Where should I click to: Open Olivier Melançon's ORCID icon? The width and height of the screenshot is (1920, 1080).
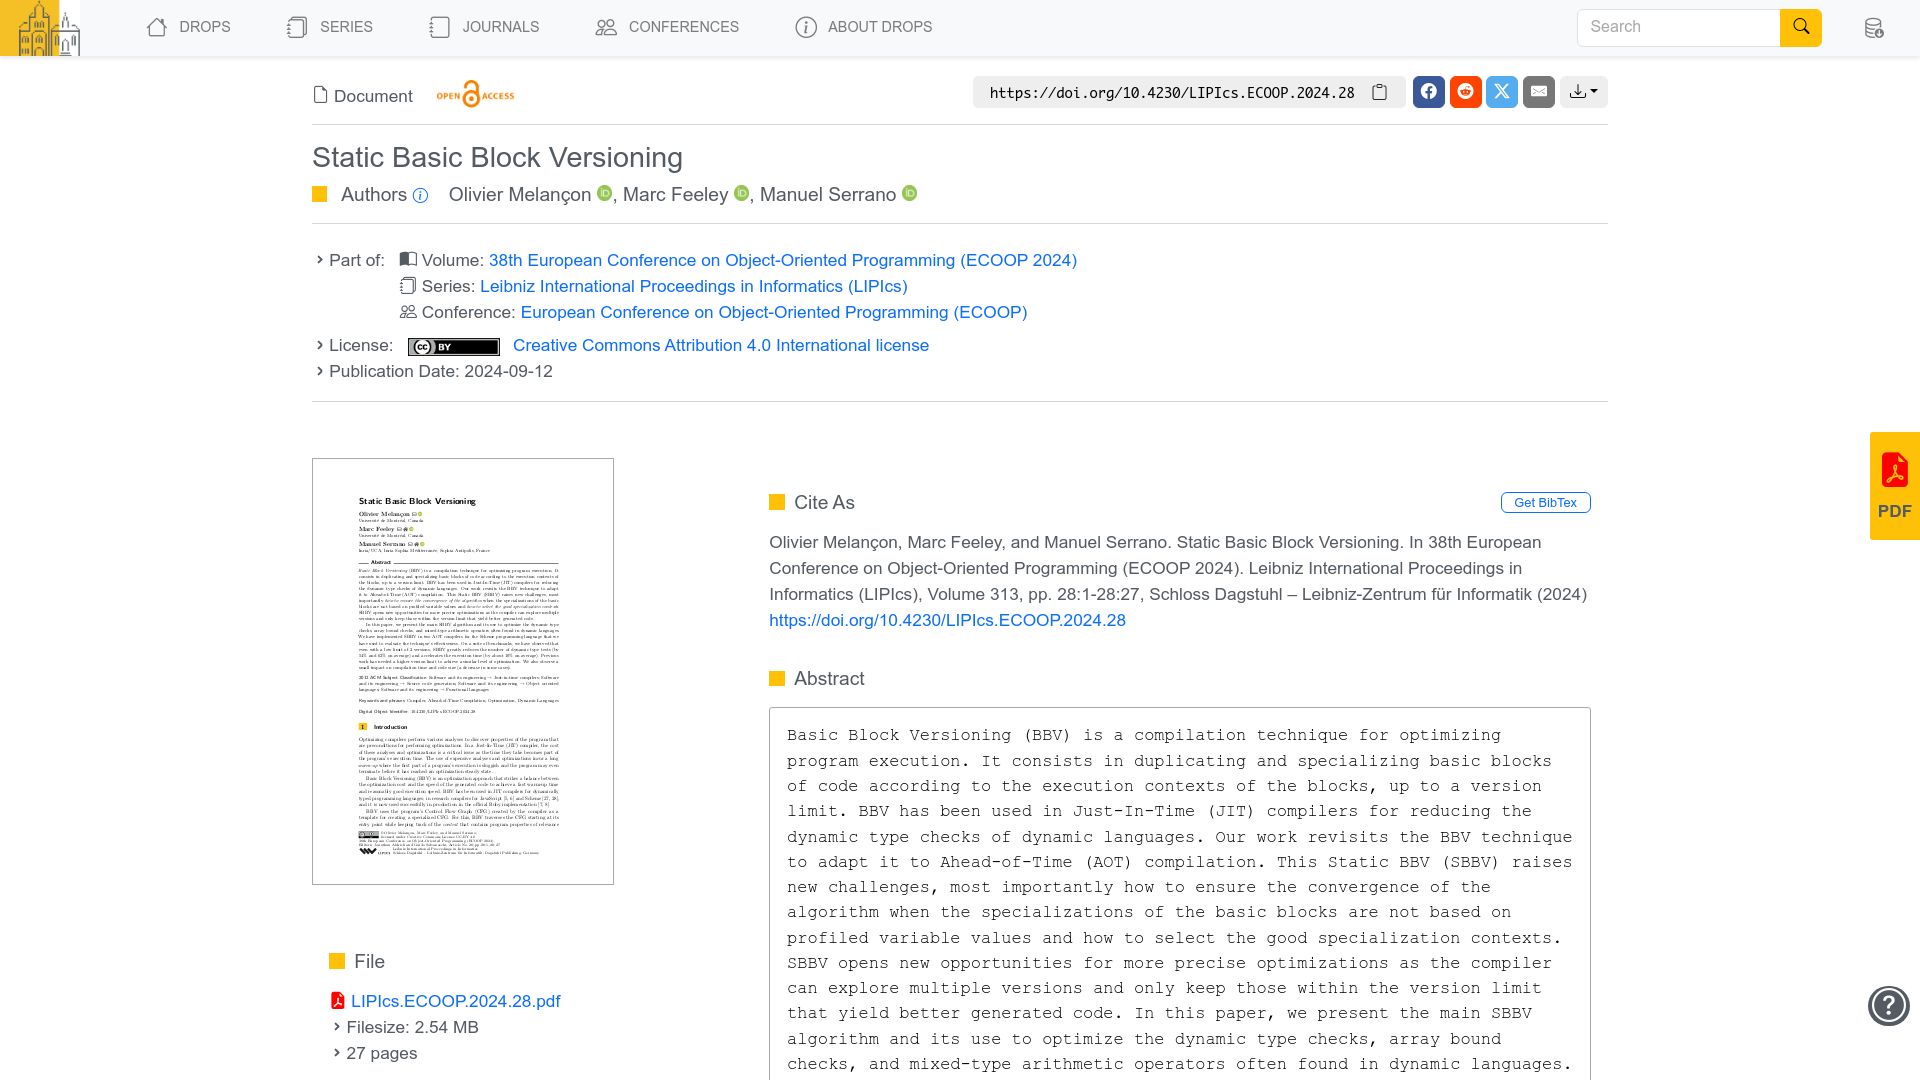pos(605,193)
